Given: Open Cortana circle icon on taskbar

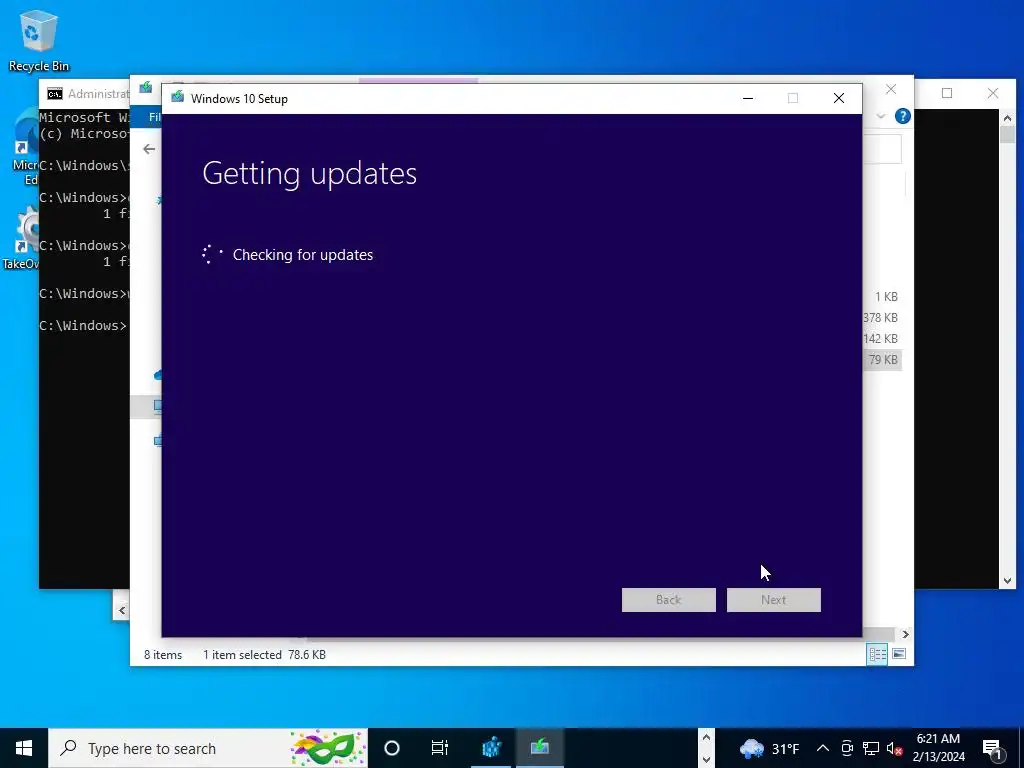Looking at the screenshot, I should pos(392,748).
